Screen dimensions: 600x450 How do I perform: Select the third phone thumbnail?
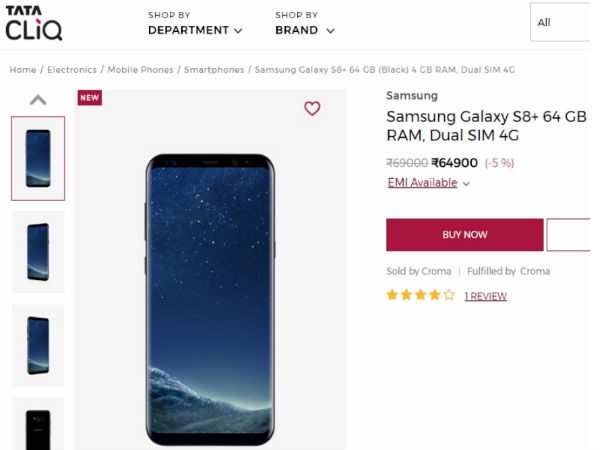[38, 345]
